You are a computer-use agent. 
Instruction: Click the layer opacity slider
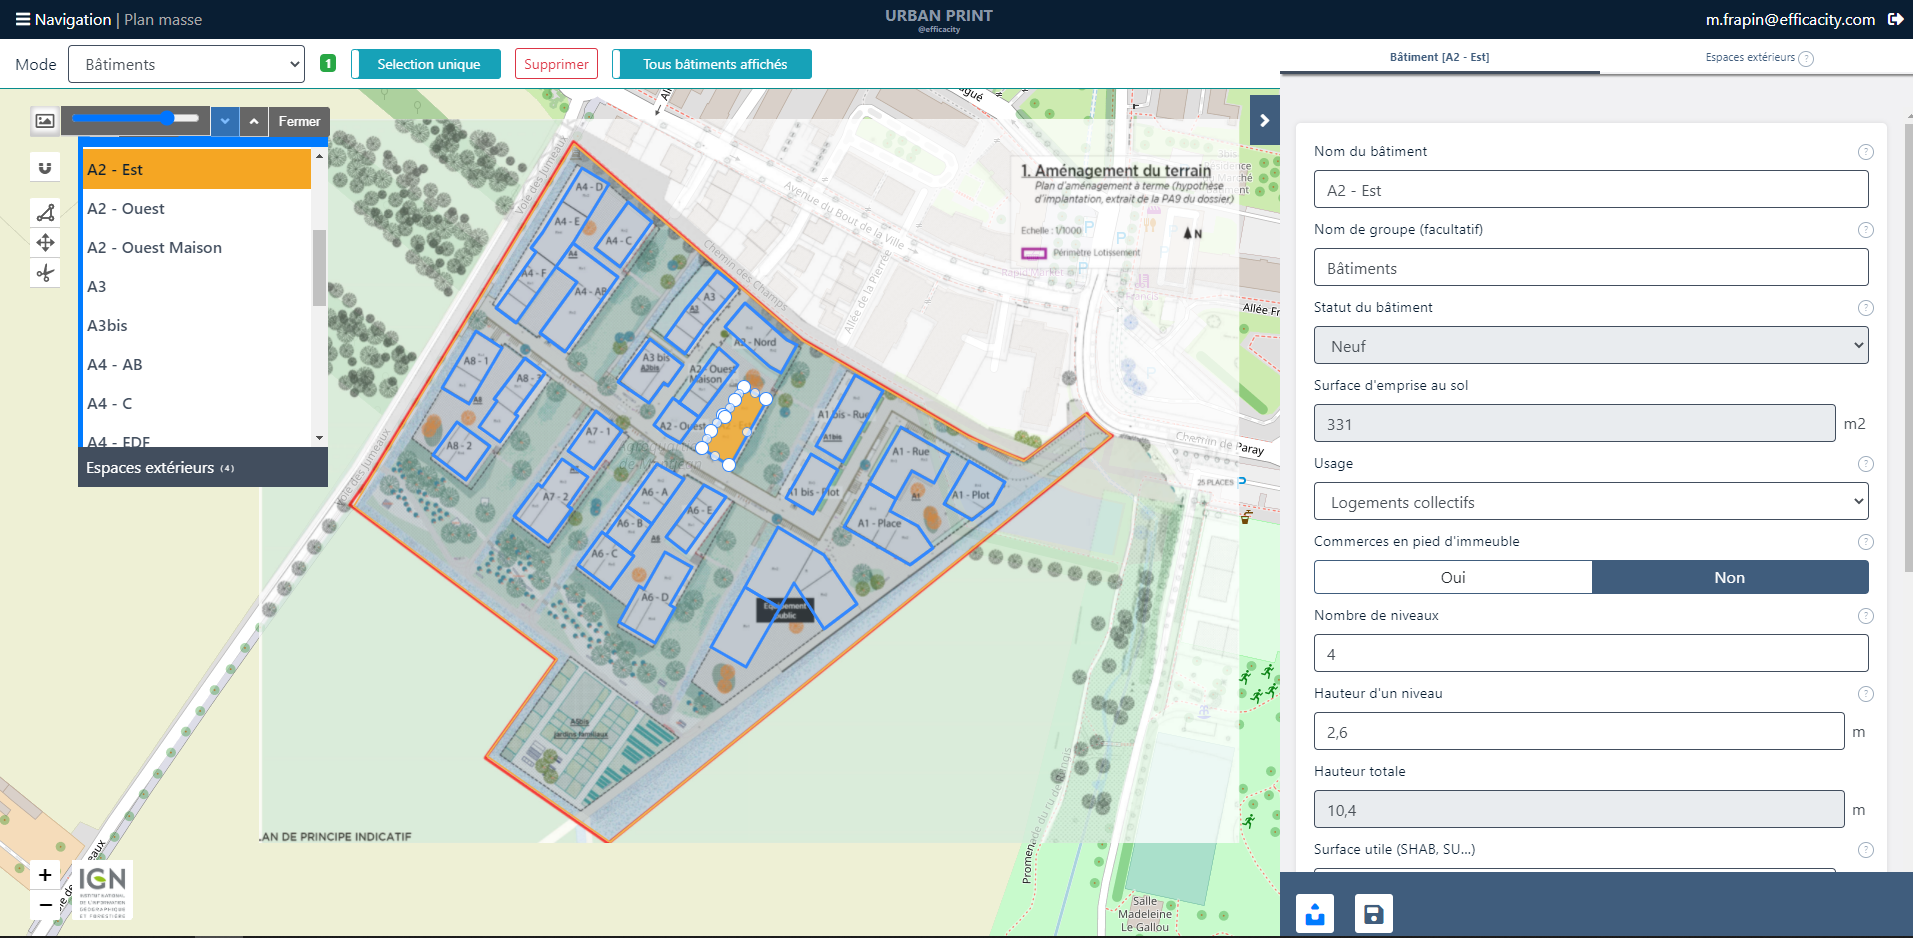coord(136,118)
